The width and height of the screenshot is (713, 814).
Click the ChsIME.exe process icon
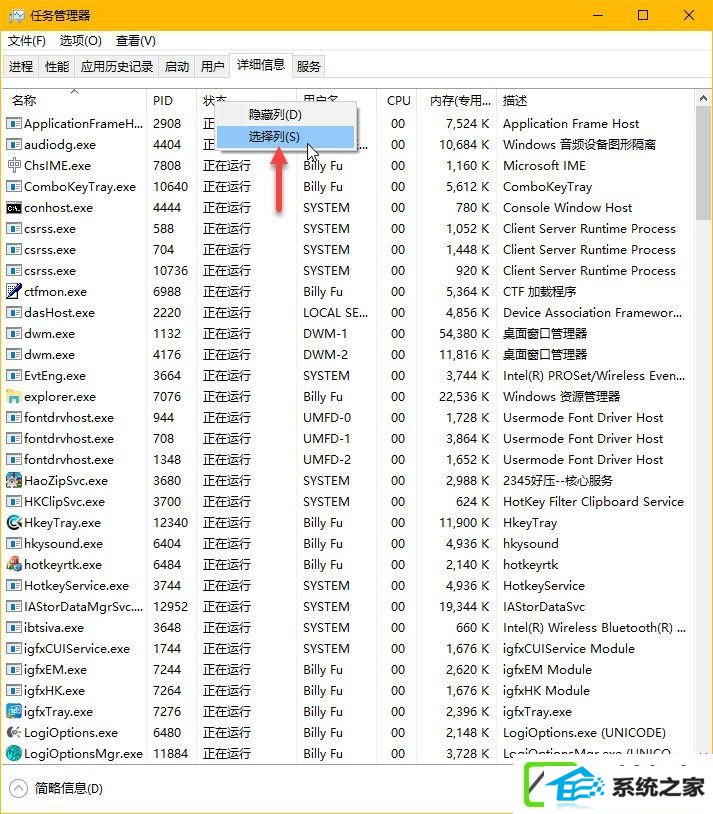[x=14, y=165]
